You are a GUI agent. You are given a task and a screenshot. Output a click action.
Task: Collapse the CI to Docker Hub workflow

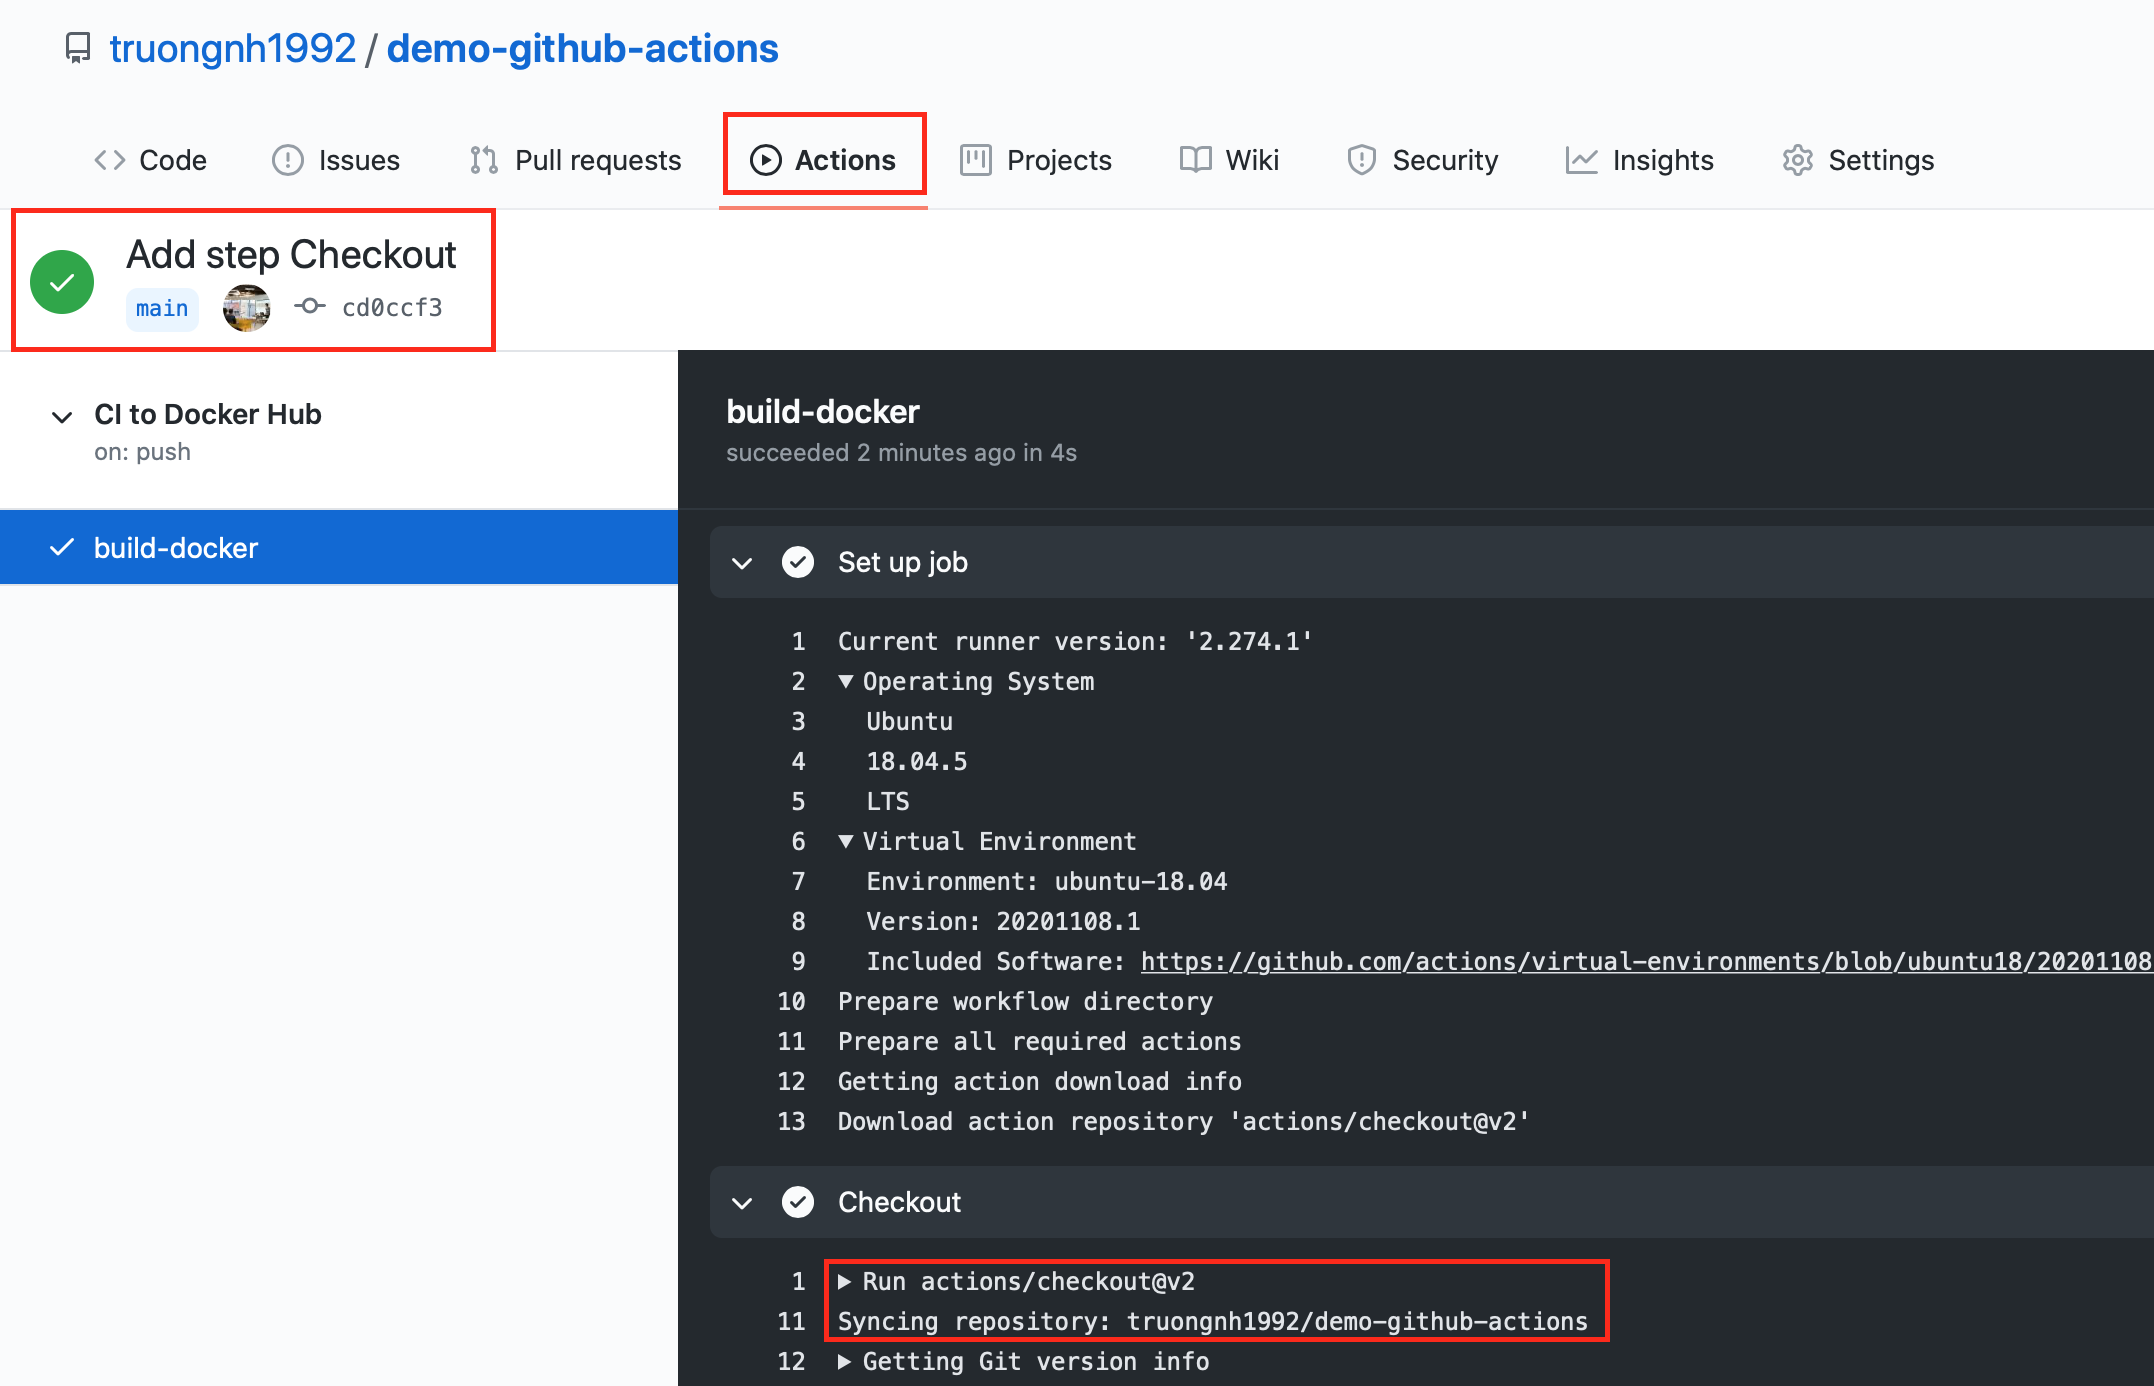pyautogui.click(x=62, y=416)
